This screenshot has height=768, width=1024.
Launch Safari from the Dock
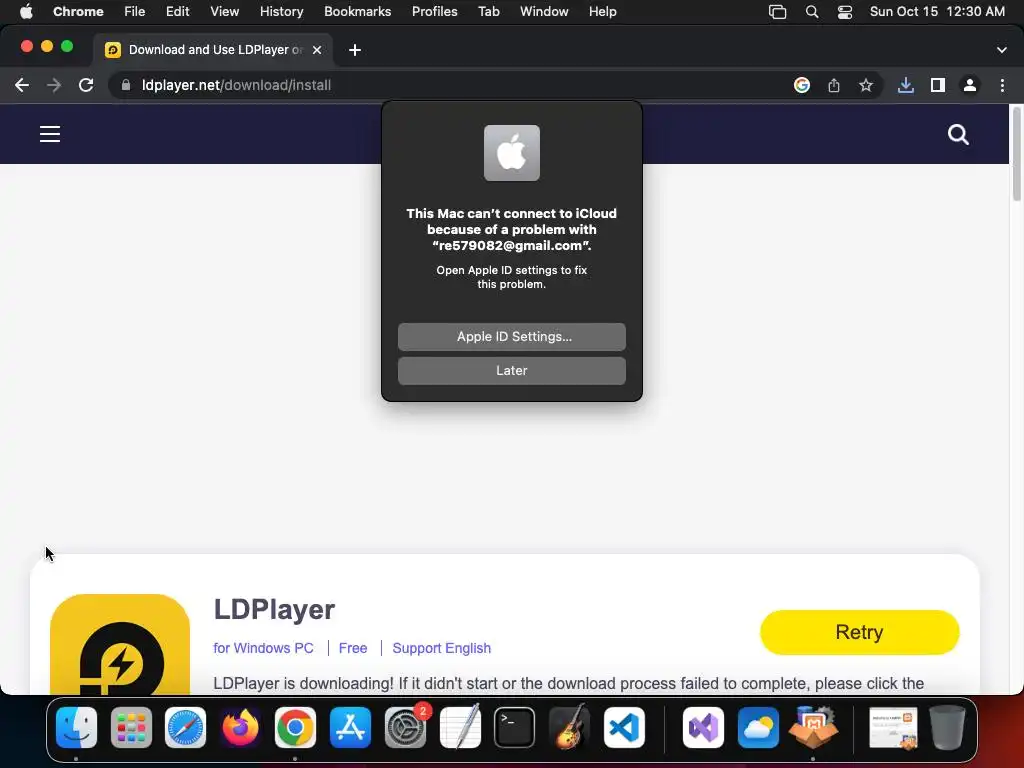(x=185, y=728)
